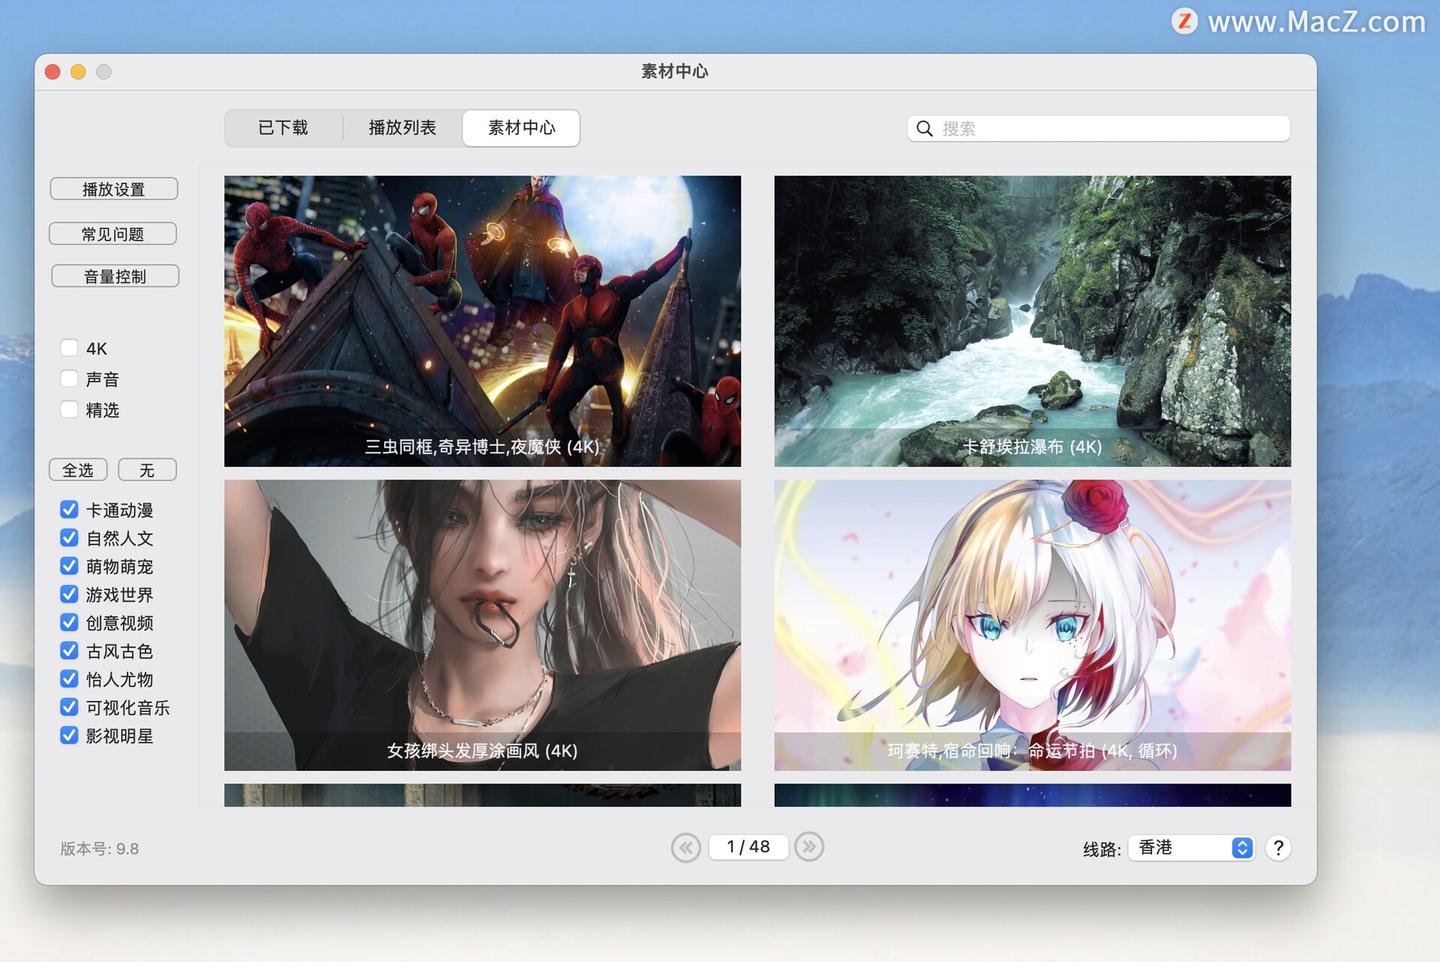Screen dimensions: 1440x962
Task: Click the search magnifier icon
Action: 924,129
